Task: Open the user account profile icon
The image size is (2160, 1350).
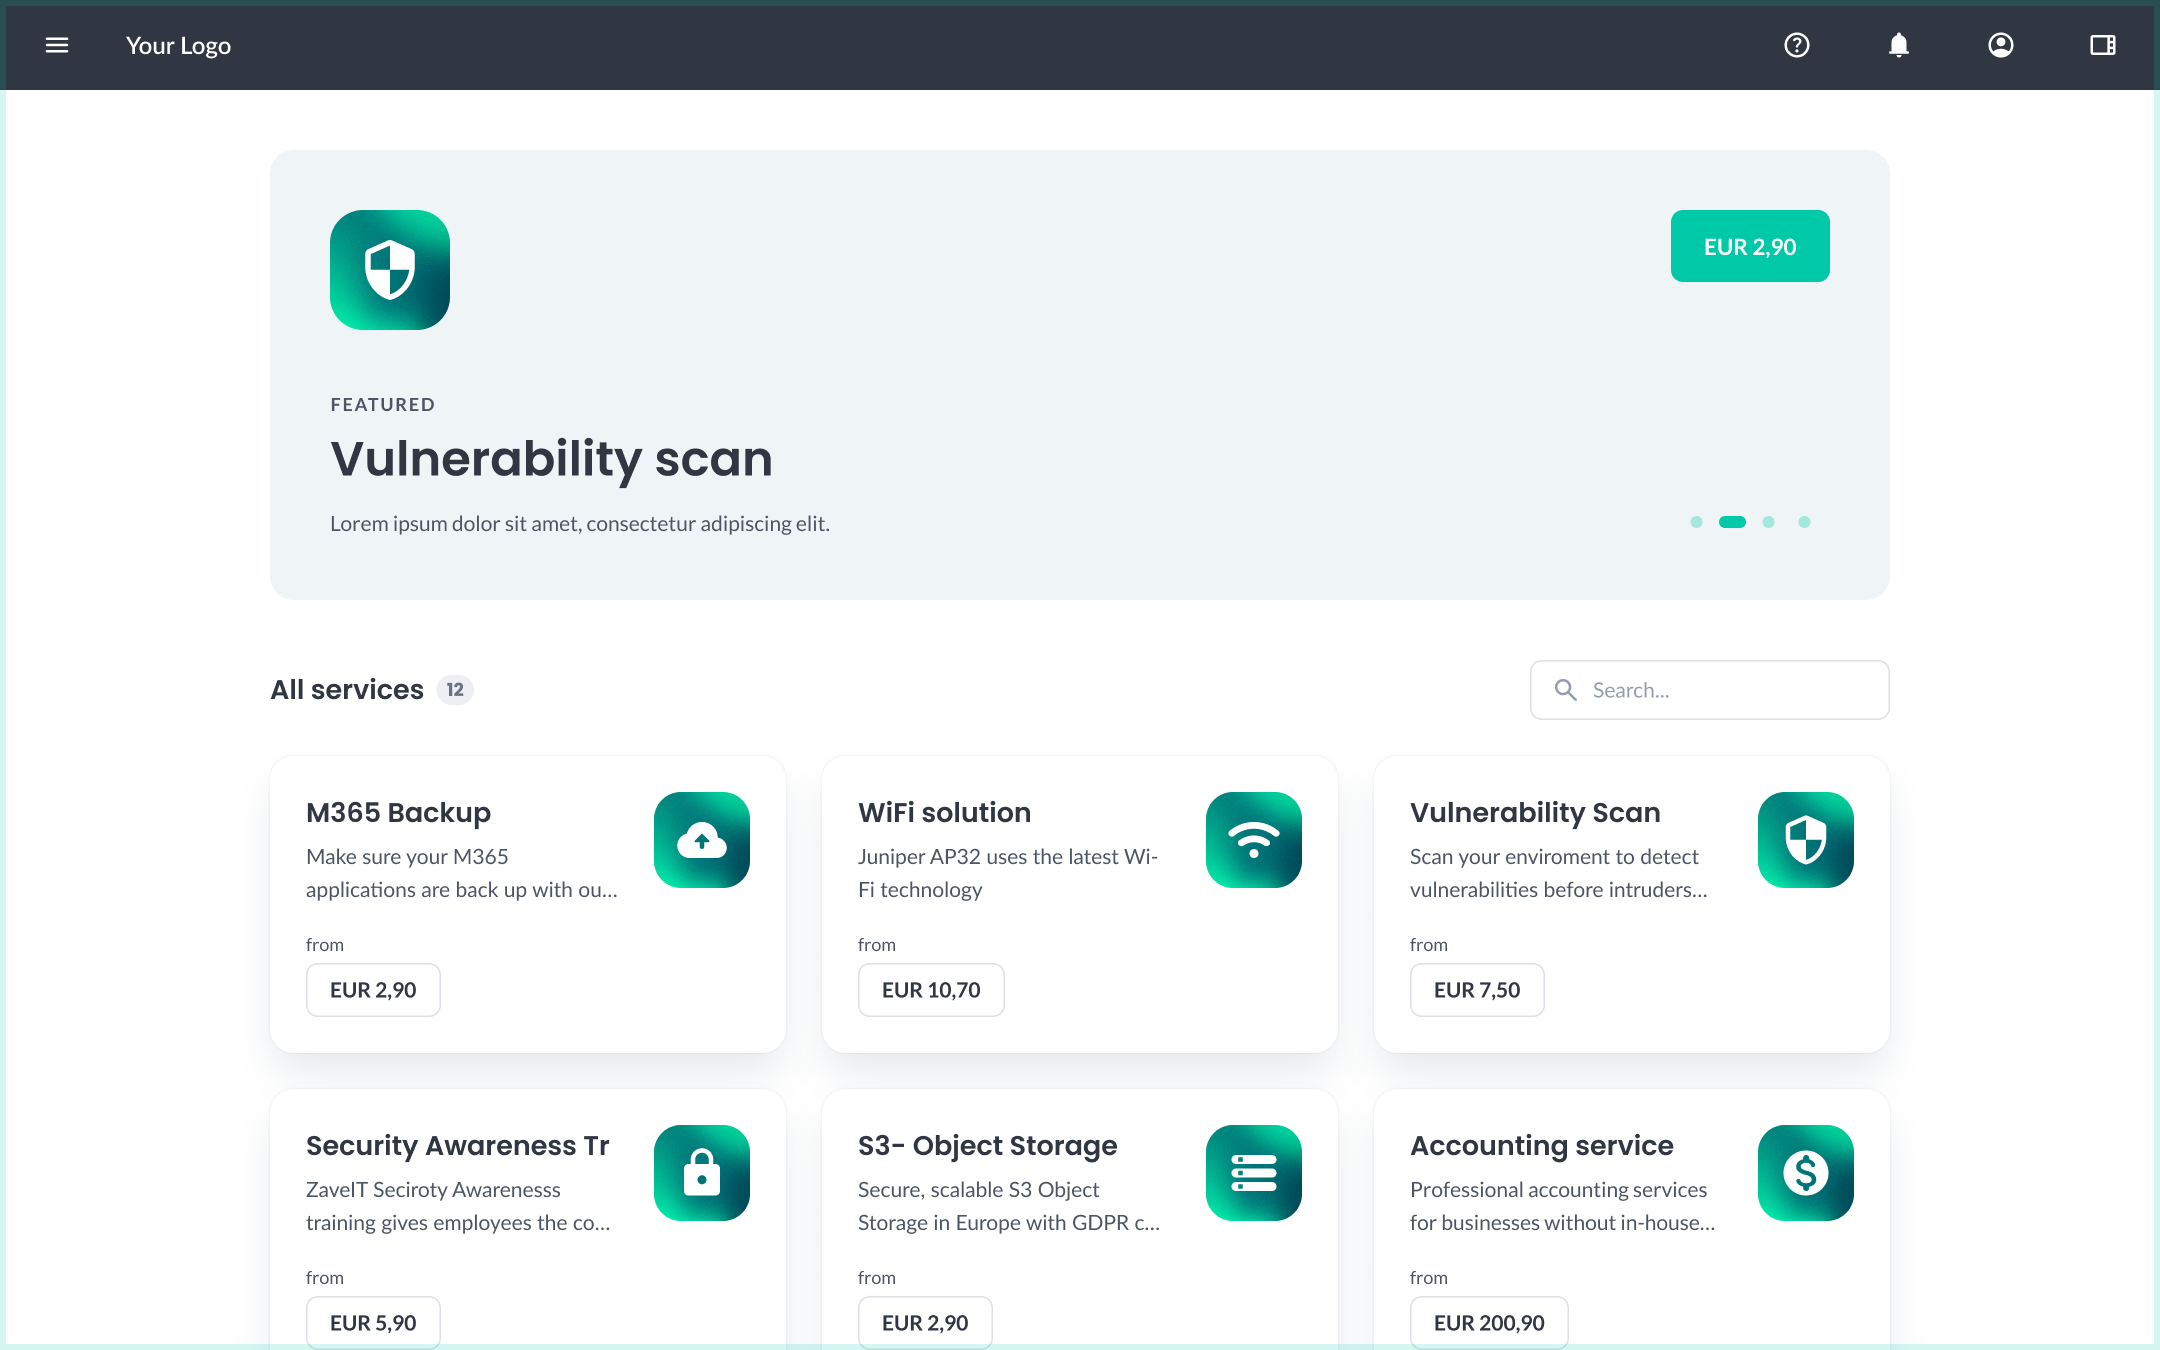Action: [2001, 45]
